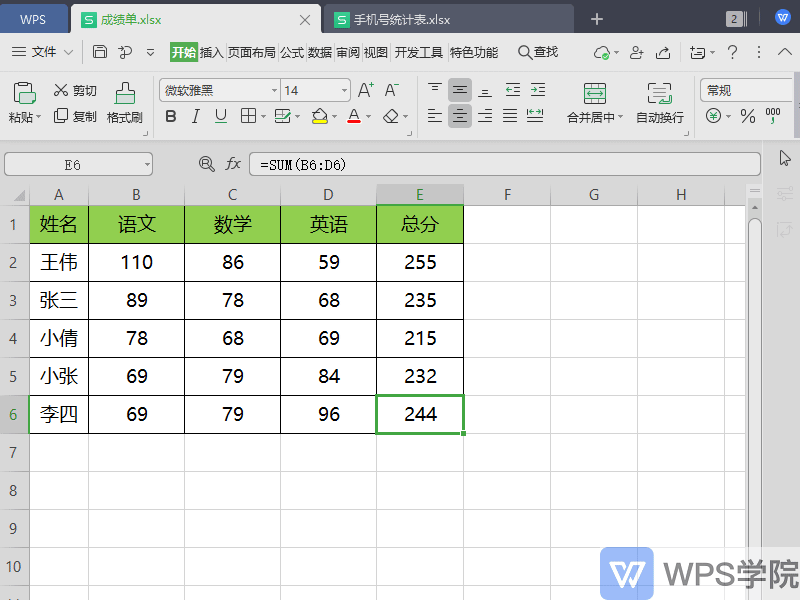The image size is (800, 600).
Task: Click the 查找 (Find) button
Action: coord(538,53)
